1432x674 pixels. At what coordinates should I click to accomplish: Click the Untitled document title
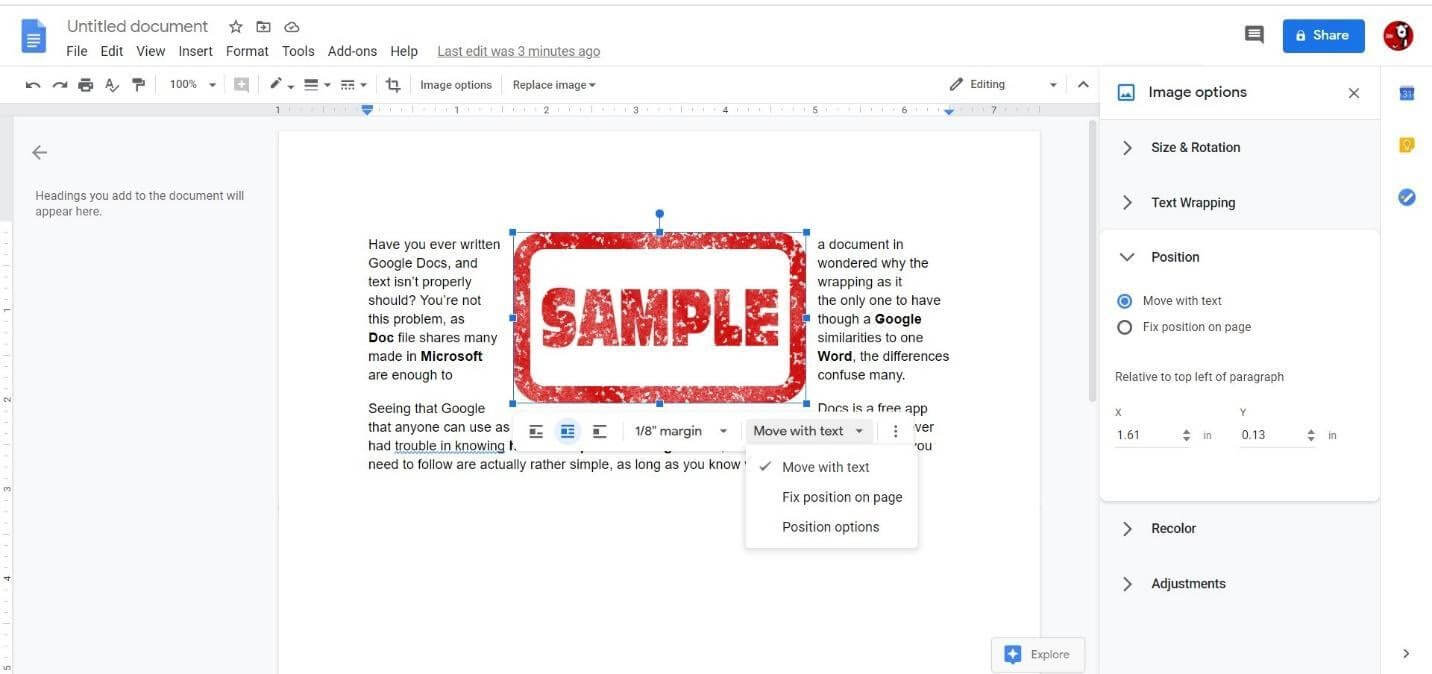pos(138,26)
